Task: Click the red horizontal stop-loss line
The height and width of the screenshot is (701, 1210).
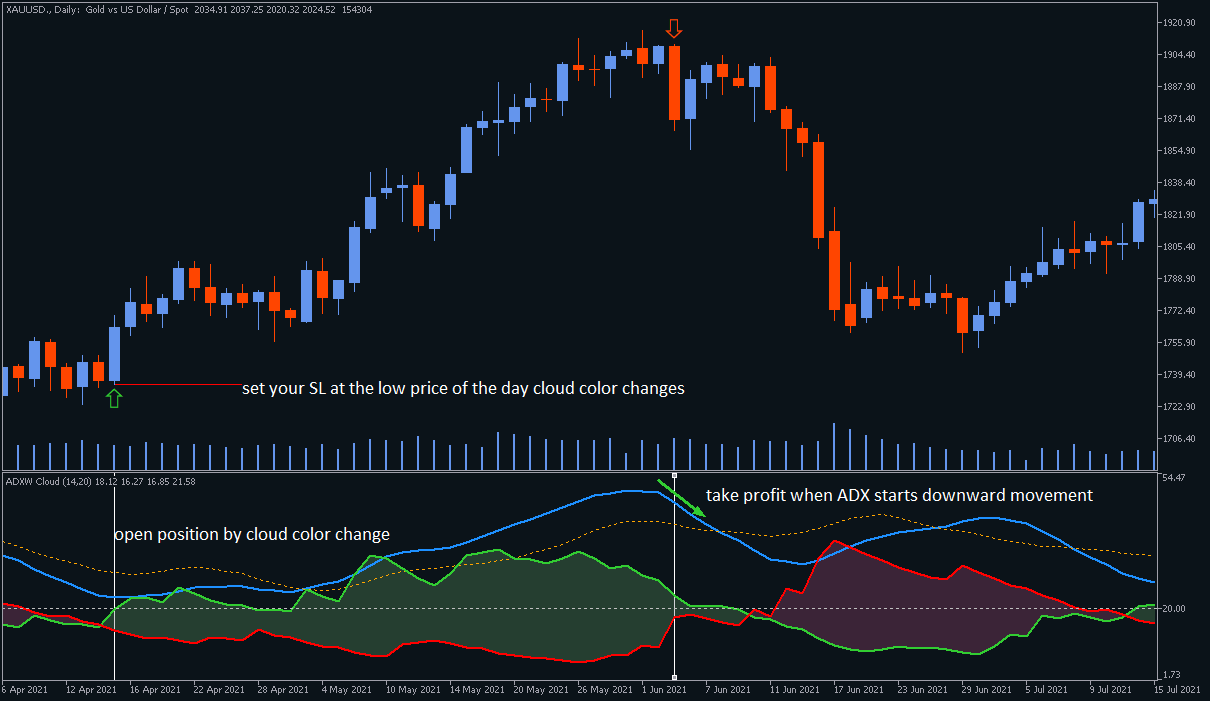Action: tap(178, 384)
